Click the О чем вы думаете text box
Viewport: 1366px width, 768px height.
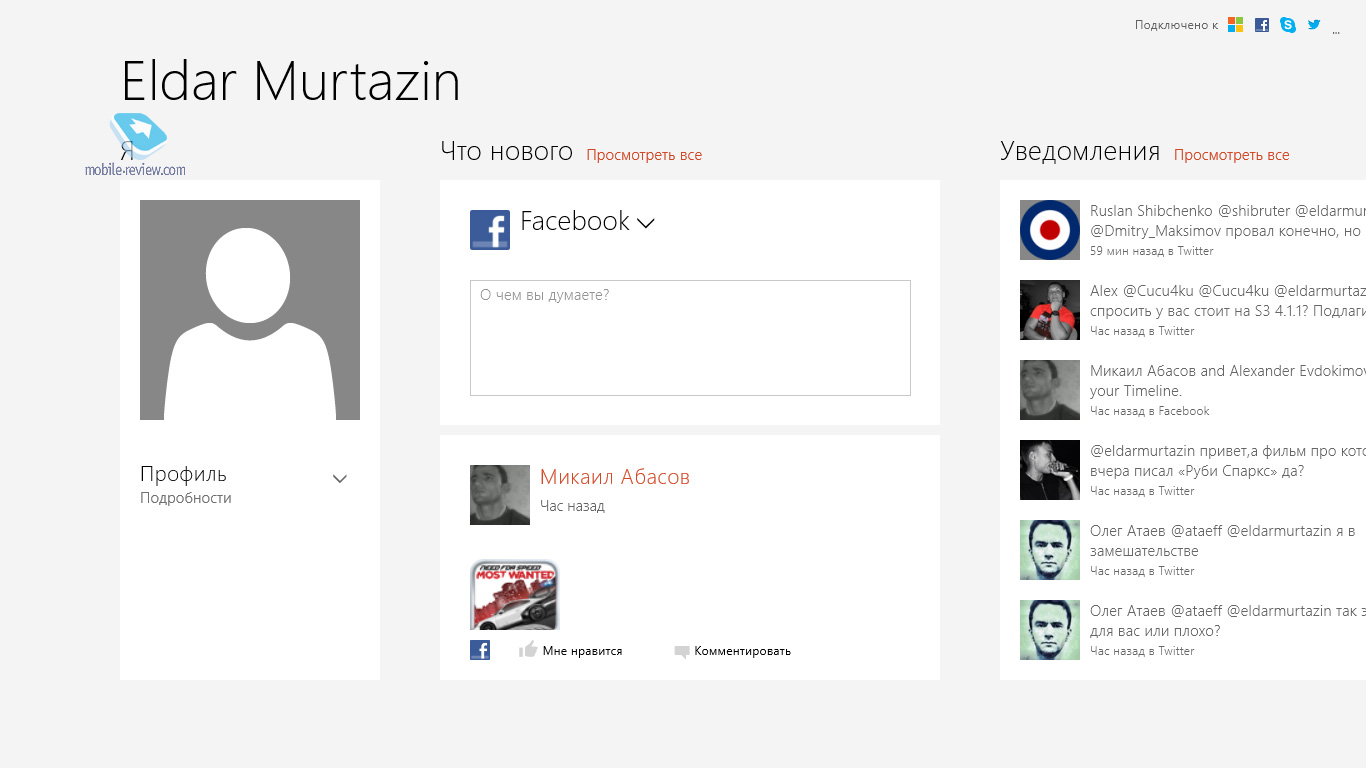coord(690,338)
